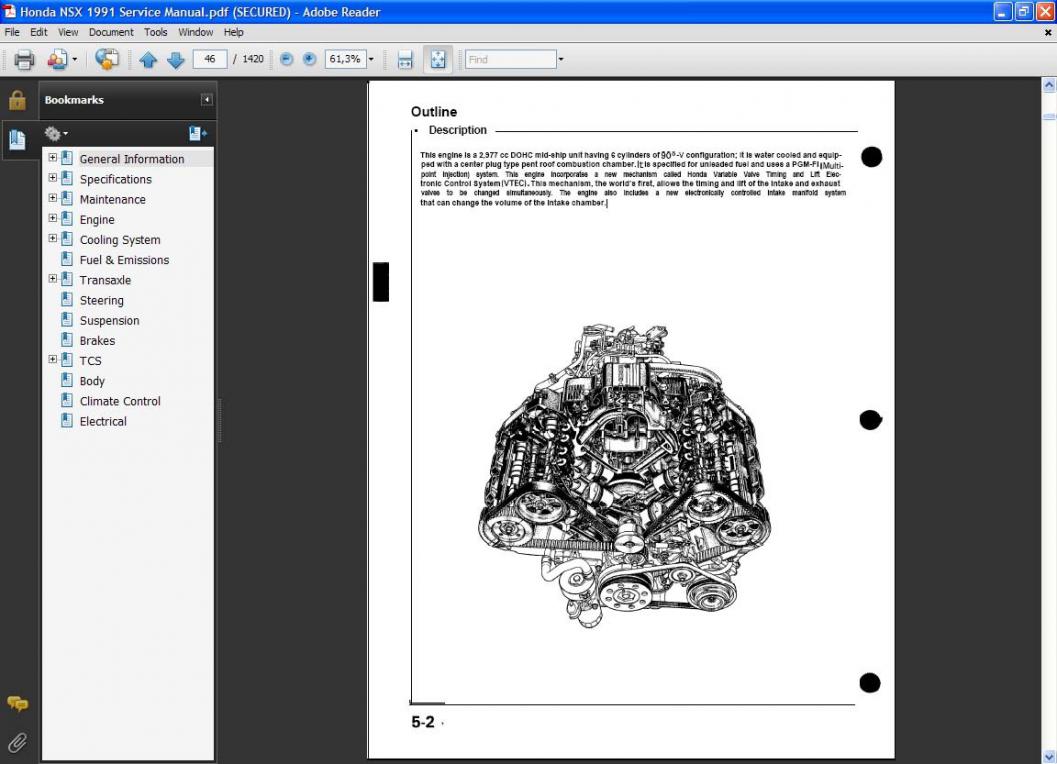Open the Attachments paperclip icon
This screenshot has height=764, width=1057.
coord(18,742)
